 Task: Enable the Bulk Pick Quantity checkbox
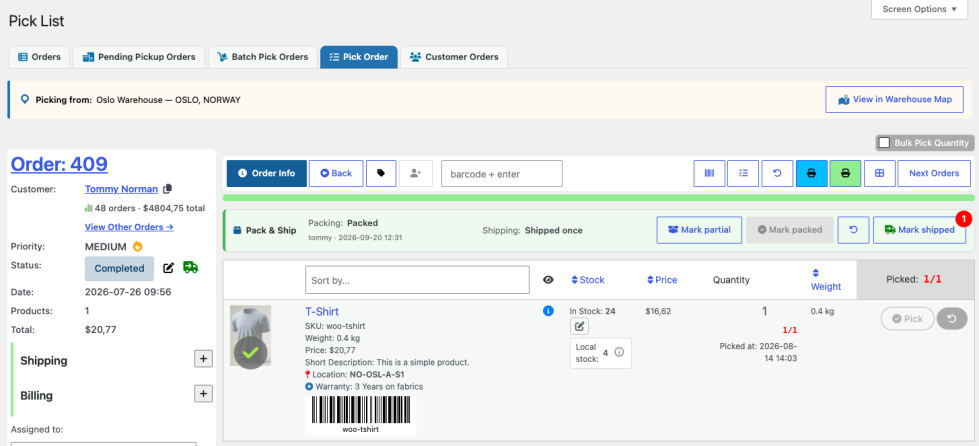pos(884,142)
